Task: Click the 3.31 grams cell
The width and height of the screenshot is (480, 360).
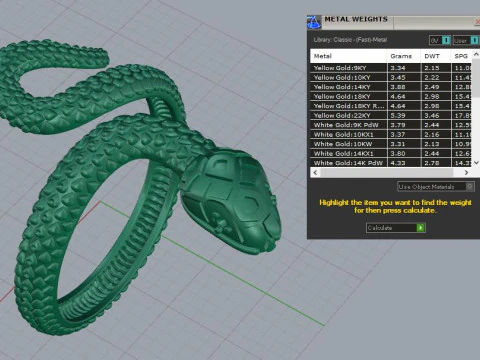Action: 404,144
